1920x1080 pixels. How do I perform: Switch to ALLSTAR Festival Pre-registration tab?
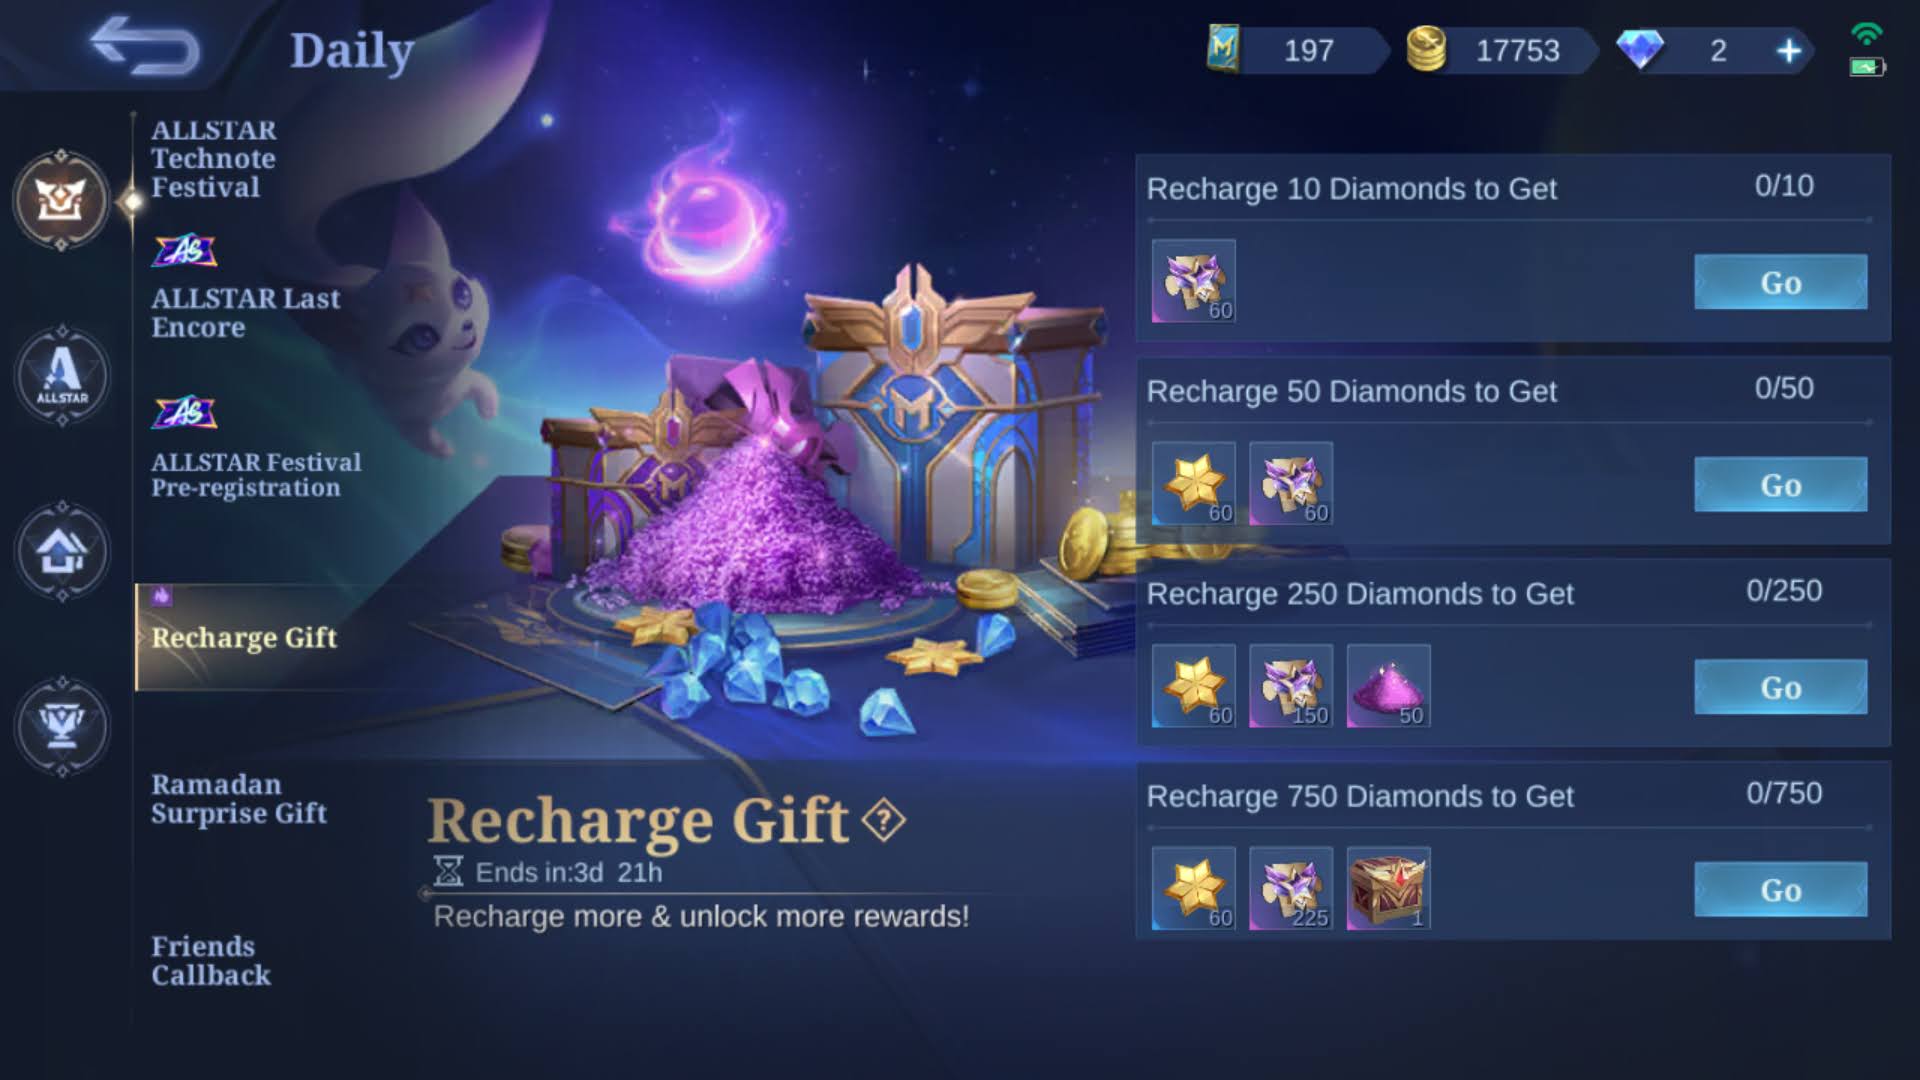pyautogui.click(x=256, y=474)
